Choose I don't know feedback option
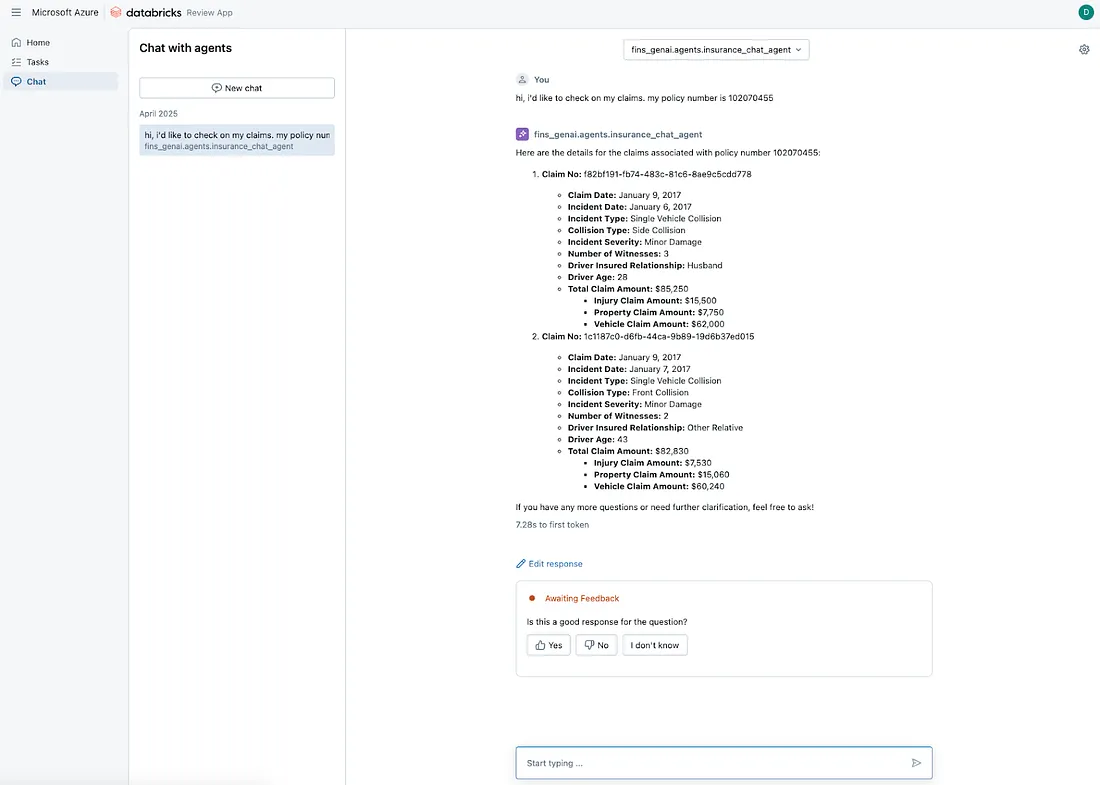1100x785 pixels. coord(655,645)
